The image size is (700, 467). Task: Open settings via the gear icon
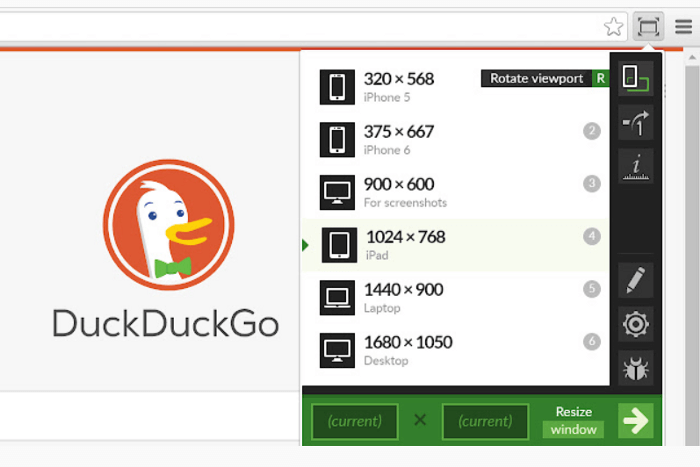tap(636, 324)
